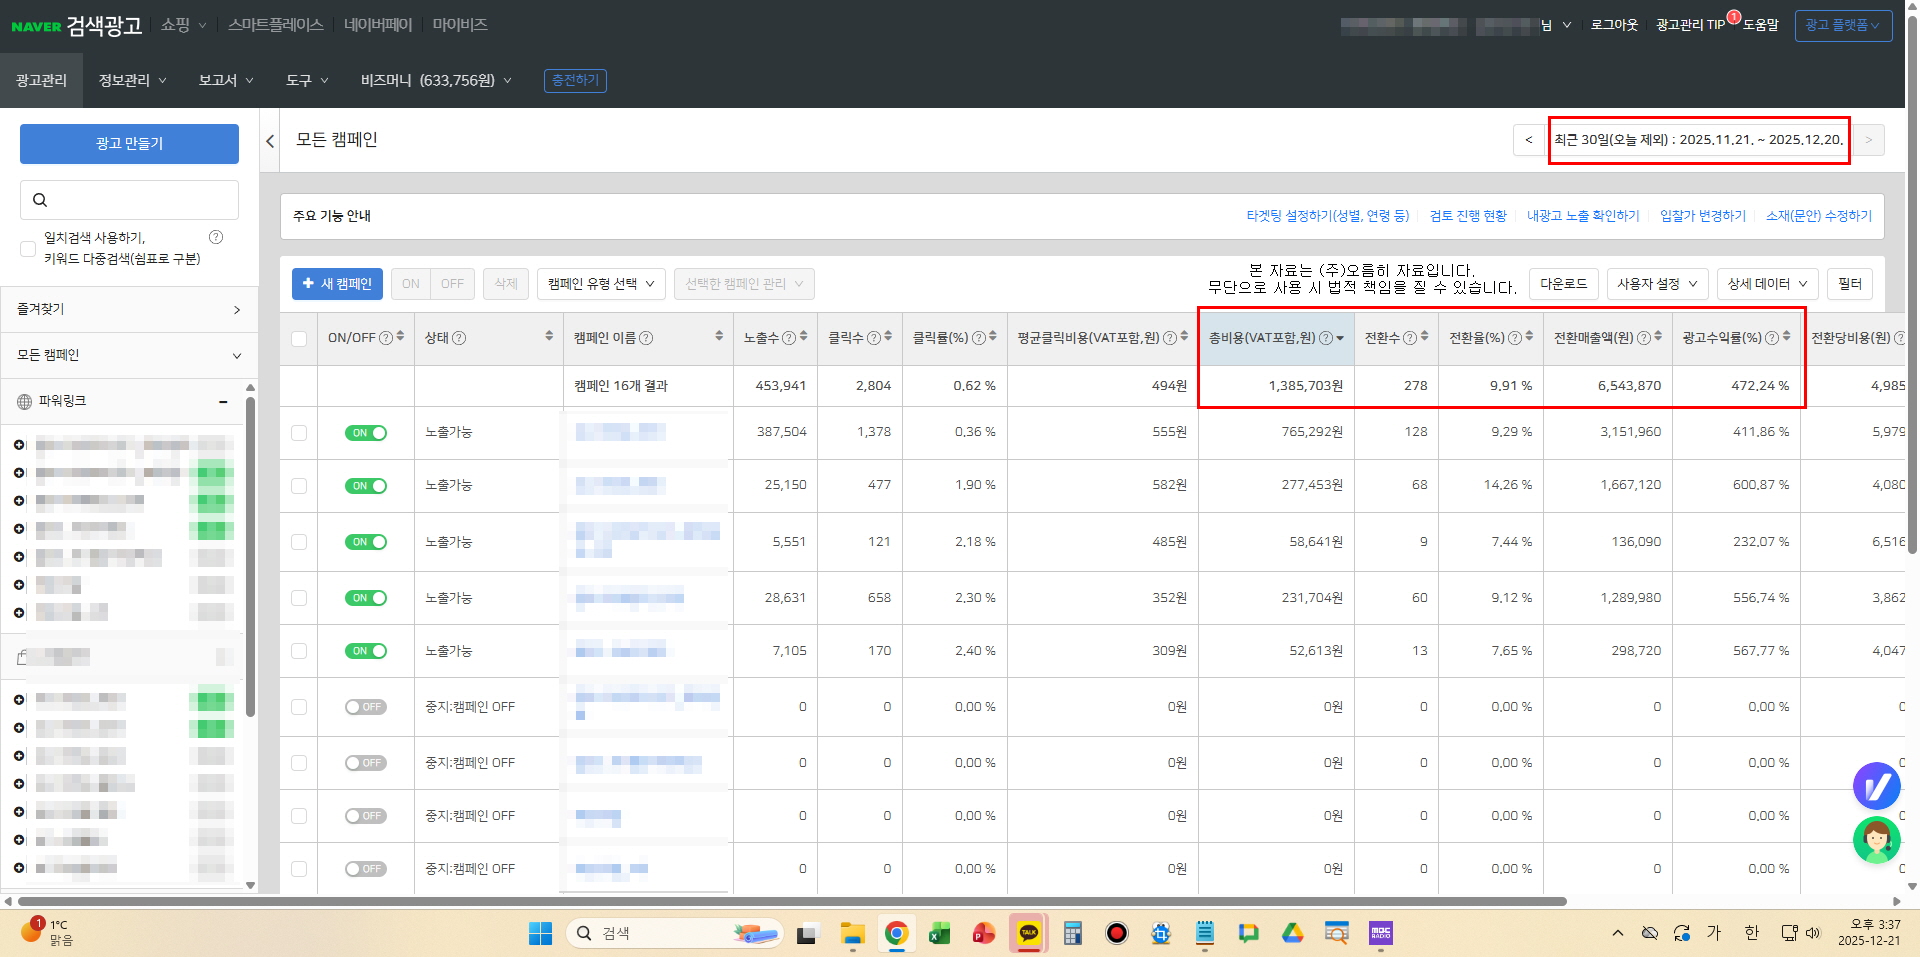1920x957 pixels.
Task: Collapse the 파워링크 section in sidebar
Action: 223,401
